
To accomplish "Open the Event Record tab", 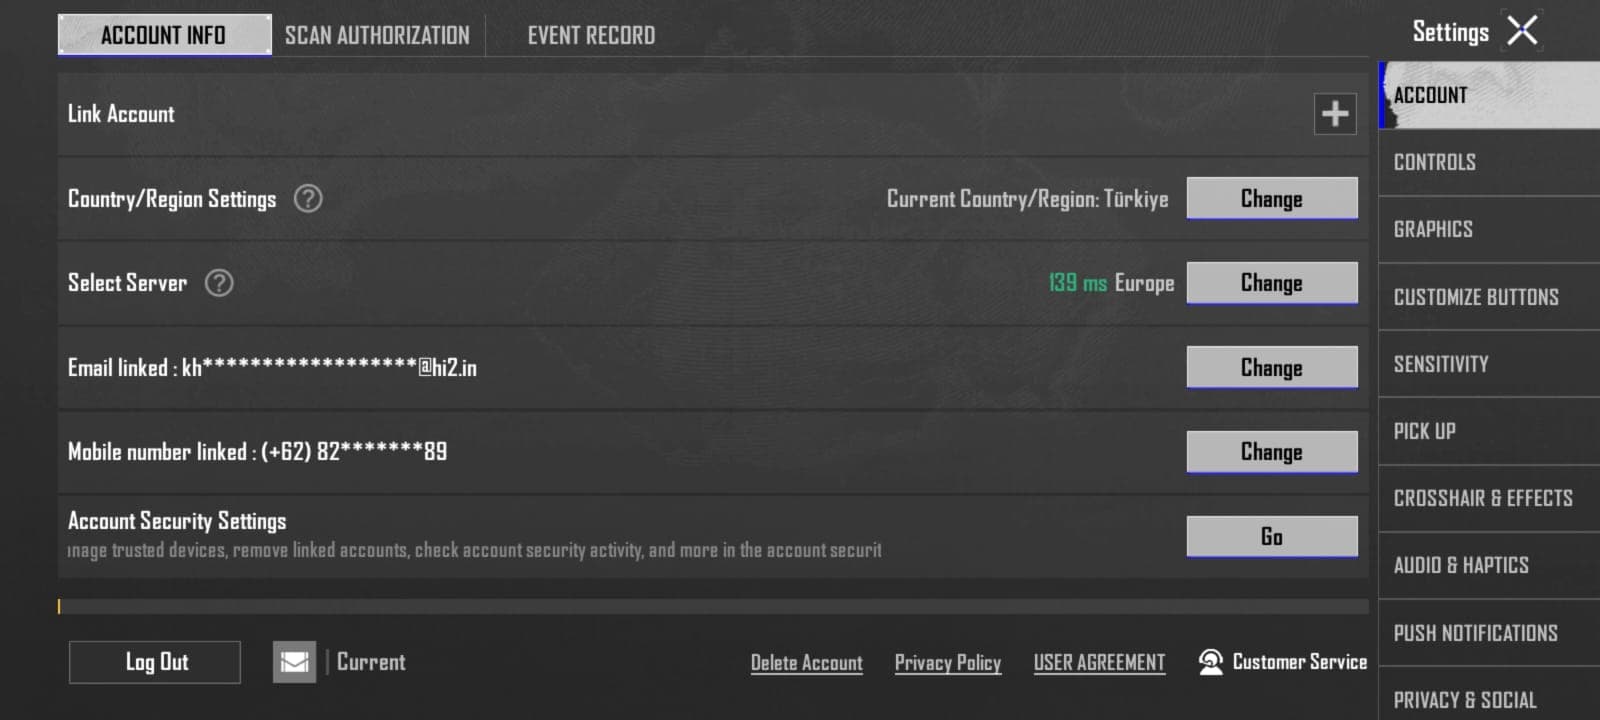I will click(591, 35).
